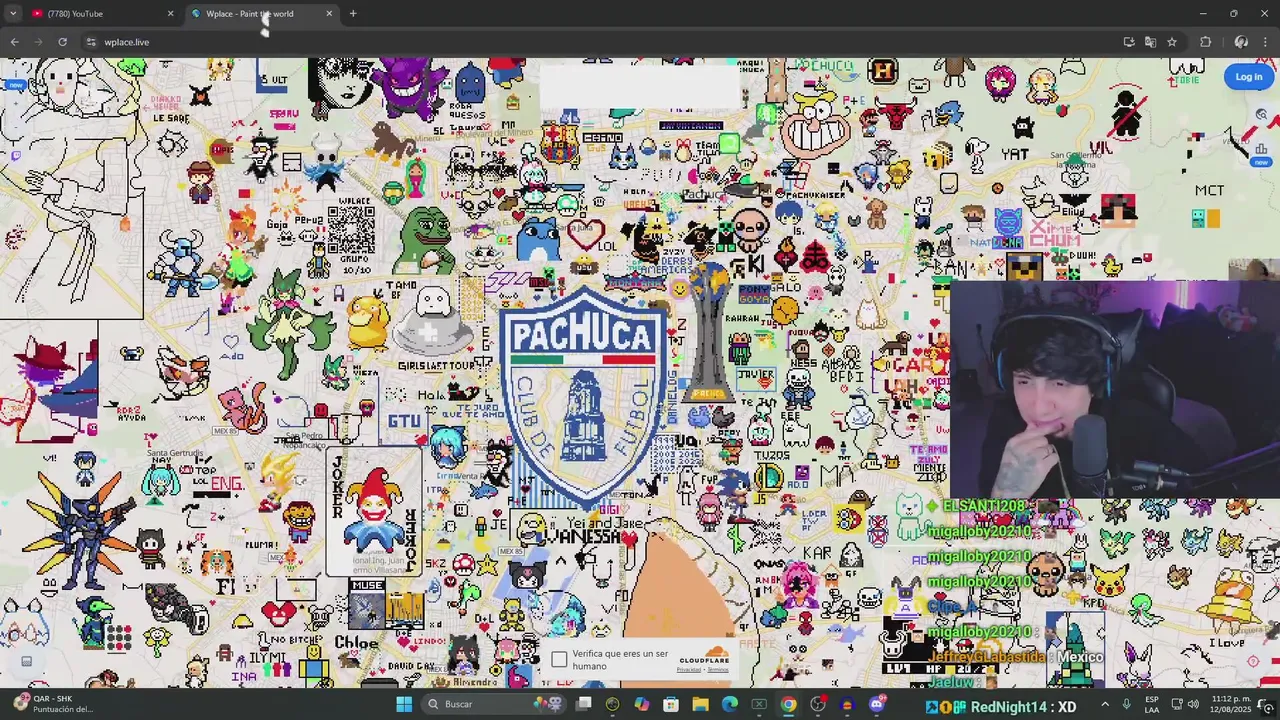Open Discord from the taskbar
The height and width of the screenshot is (720, 1280).
coord(877,704)
